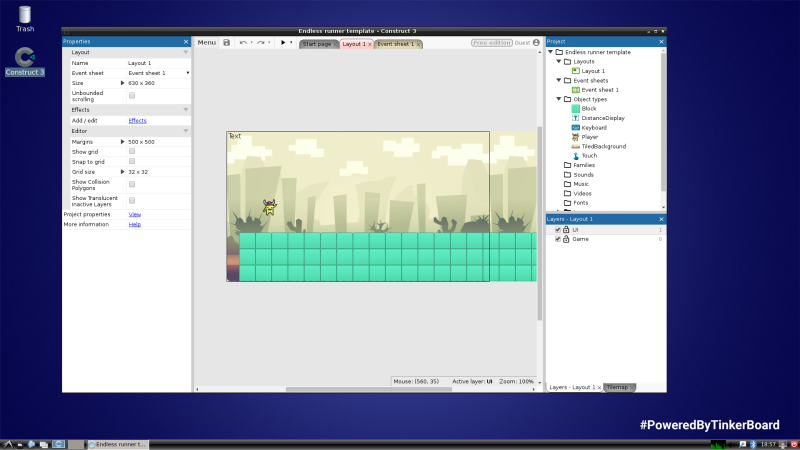This screenshot has width=800, height=450.
Task: Open the Guest account icon
Action: [x=536, y=43]
